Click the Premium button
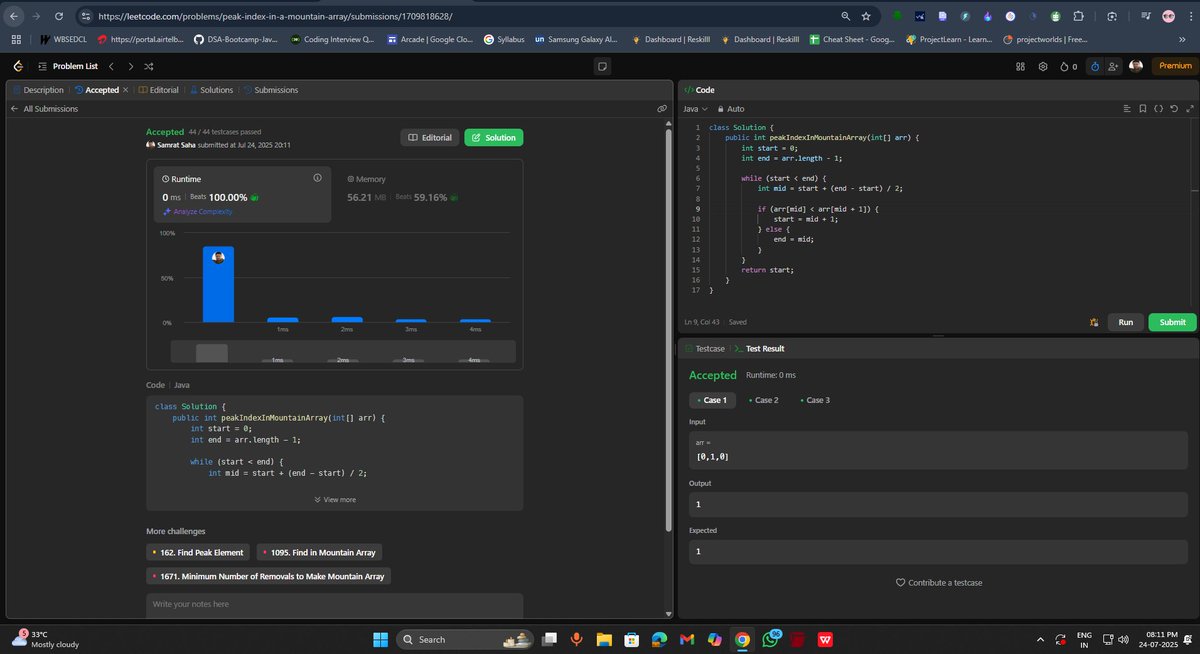 click(1175, 66)
